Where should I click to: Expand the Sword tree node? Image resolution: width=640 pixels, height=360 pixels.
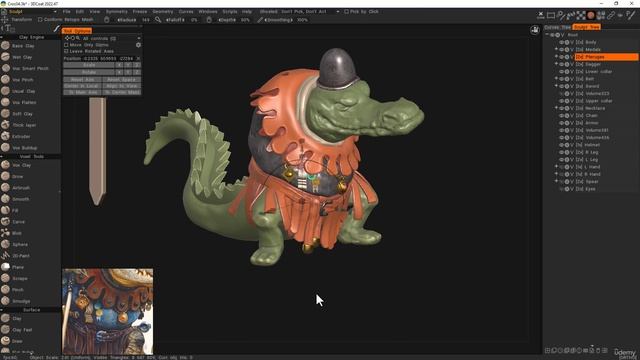[x=556, y=86]
